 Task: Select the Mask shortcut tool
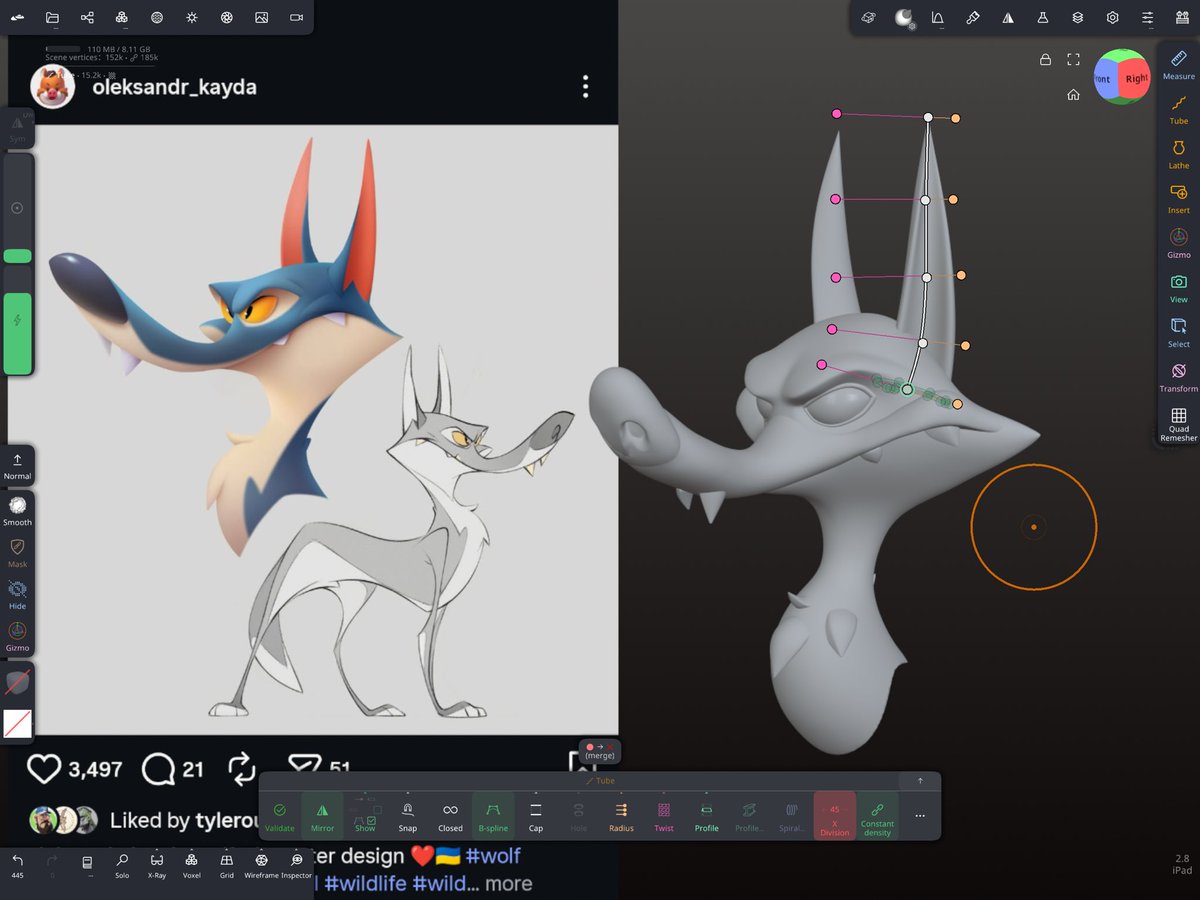pyautogui.click(x=17, y=553)
